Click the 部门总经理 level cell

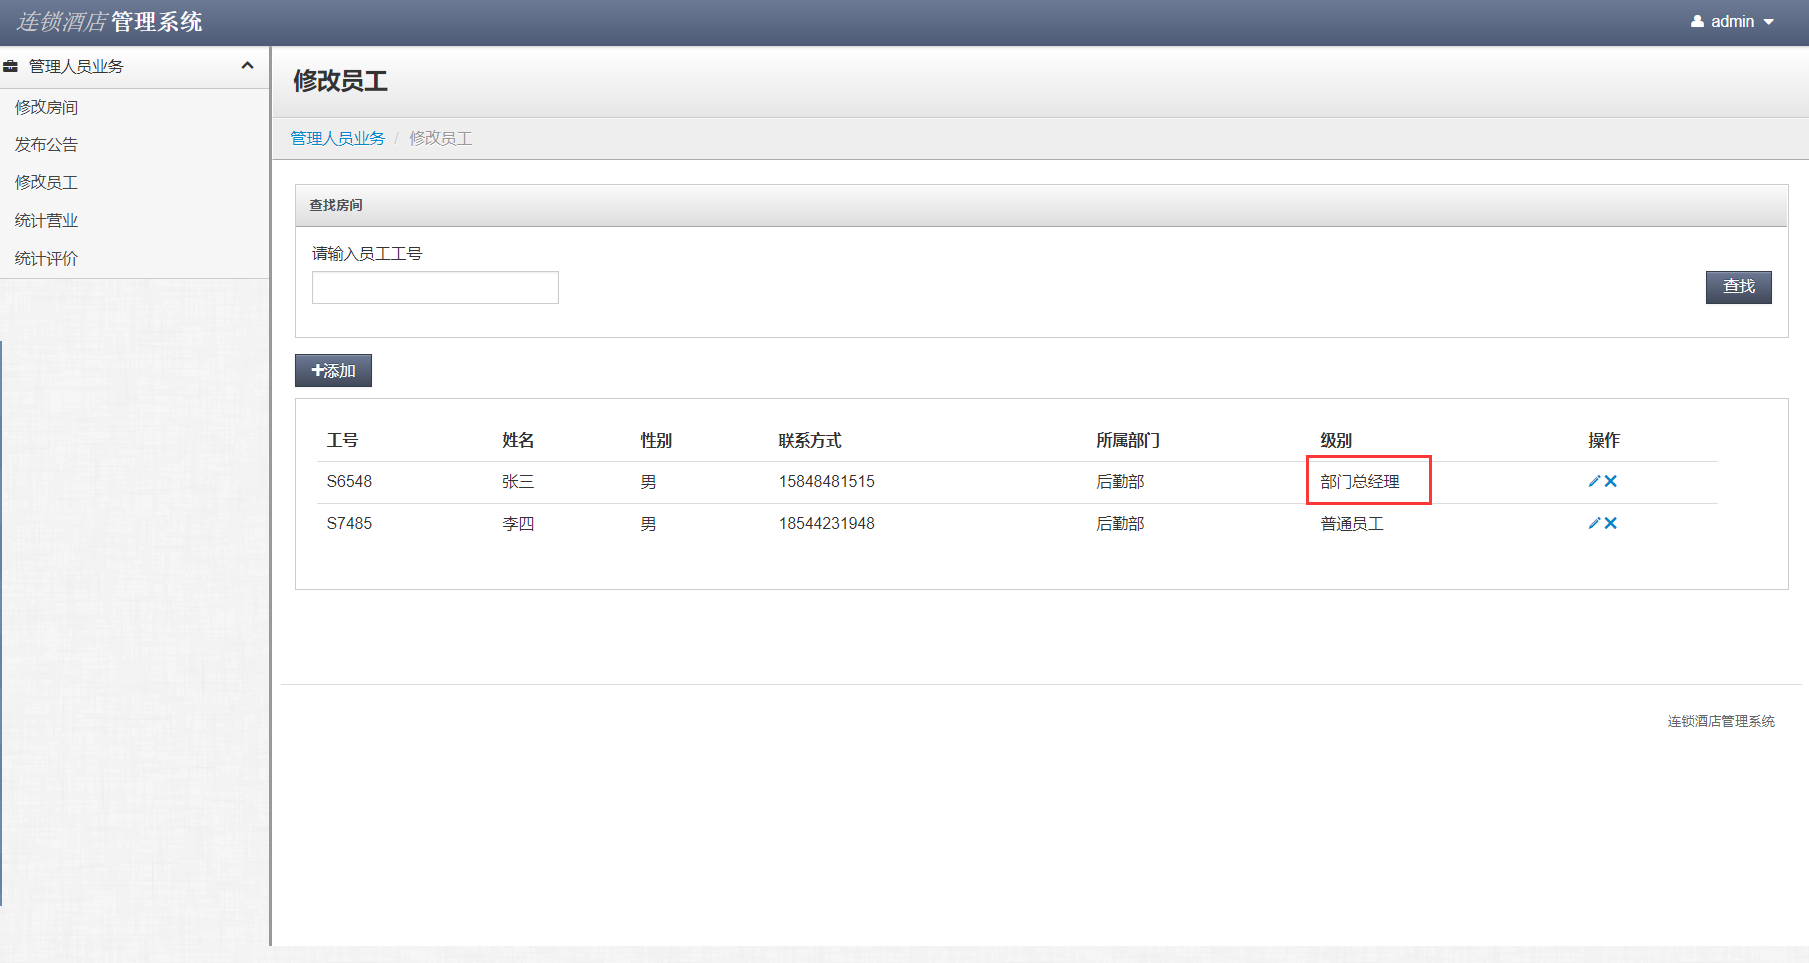(1360, 482)
